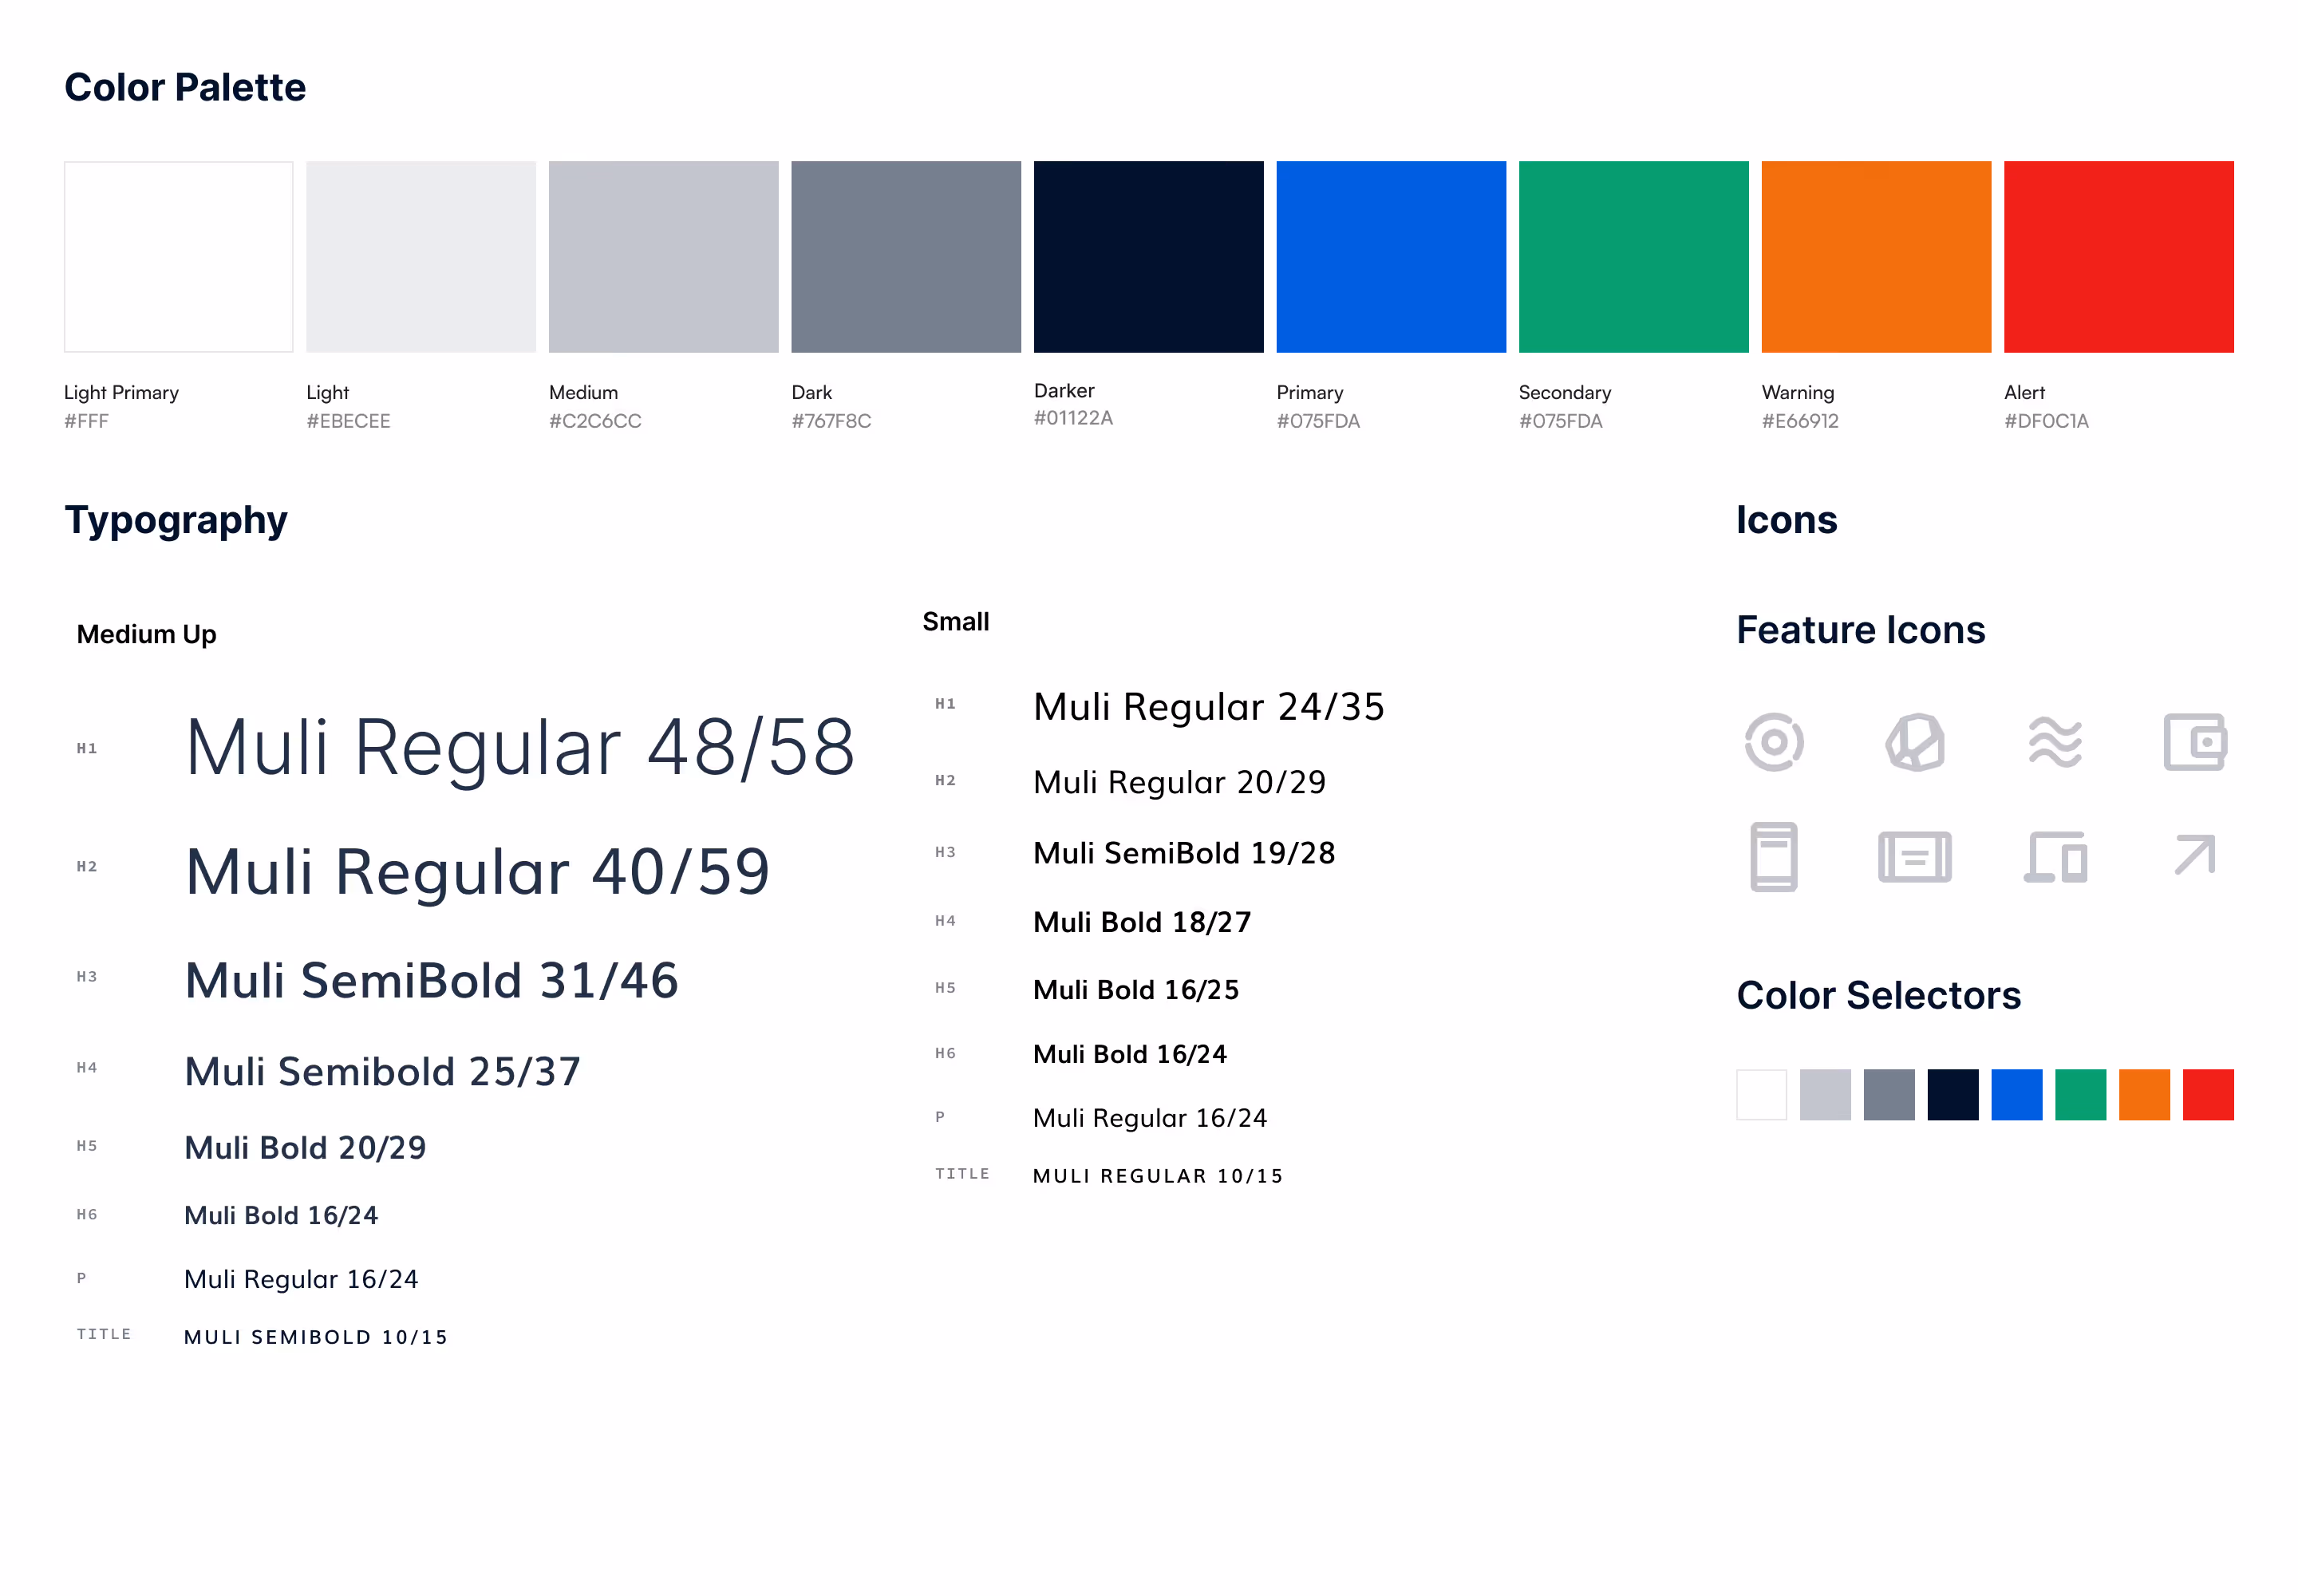
Task: Click "Muli Regular 16/24" in Small column
Action: pos(1150,1118)
